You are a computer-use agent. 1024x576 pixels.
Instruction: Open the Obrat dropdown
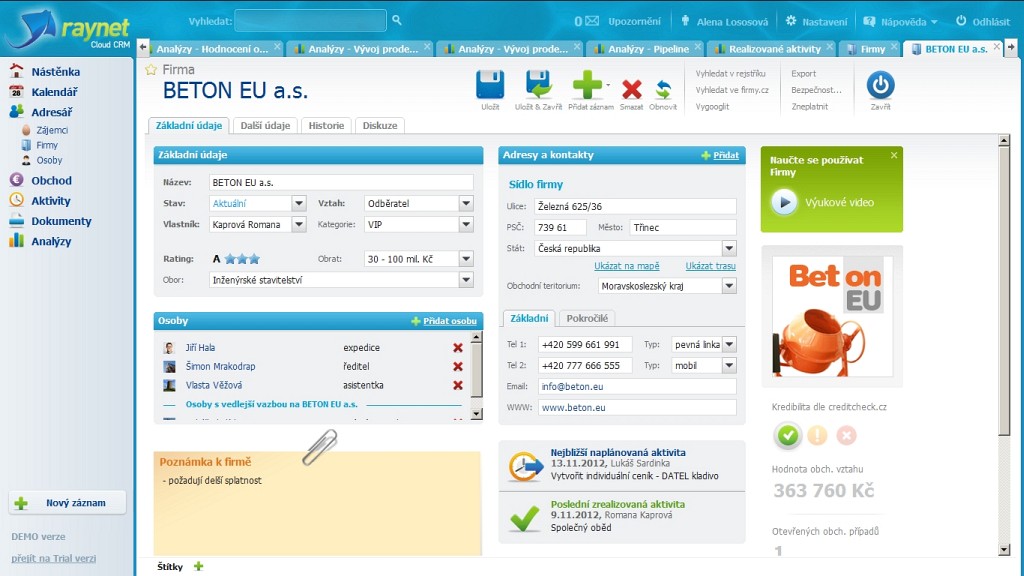(466, 259)
